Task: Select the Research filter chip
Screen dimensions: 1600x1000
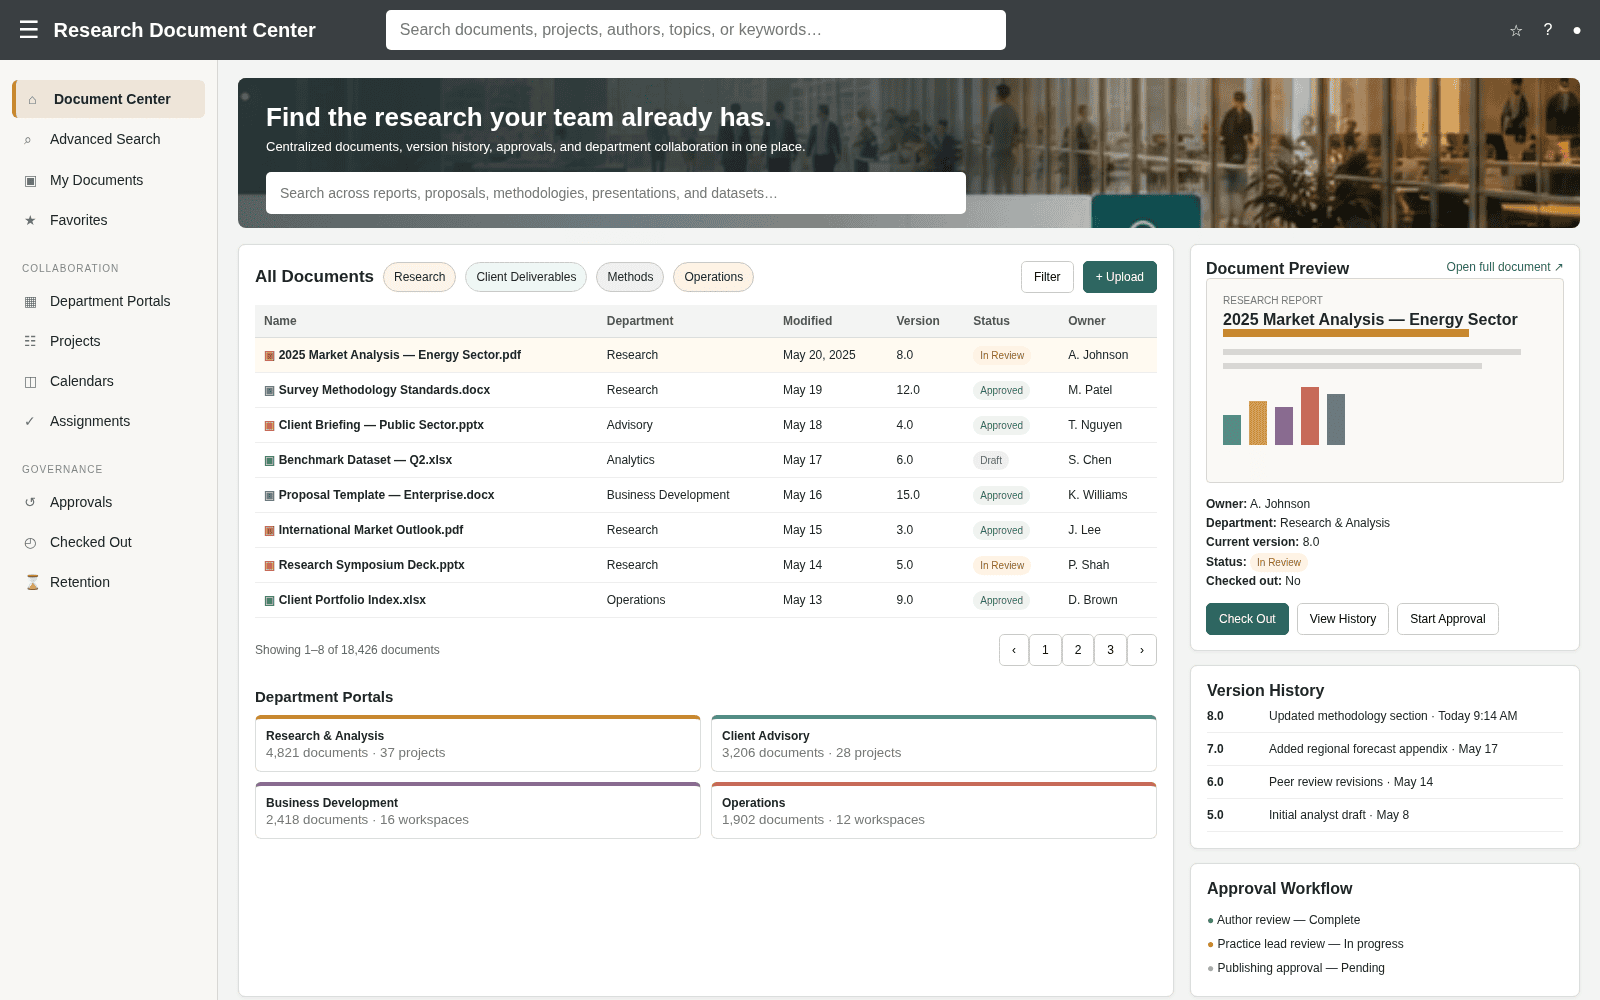Action: (x=419, y=277)
